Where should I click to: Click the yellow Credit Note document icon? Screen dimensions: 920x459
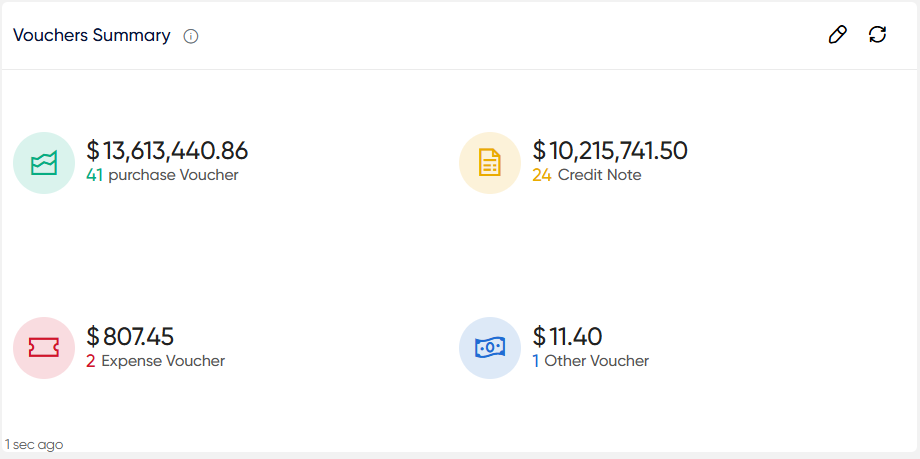click(490, 163)
